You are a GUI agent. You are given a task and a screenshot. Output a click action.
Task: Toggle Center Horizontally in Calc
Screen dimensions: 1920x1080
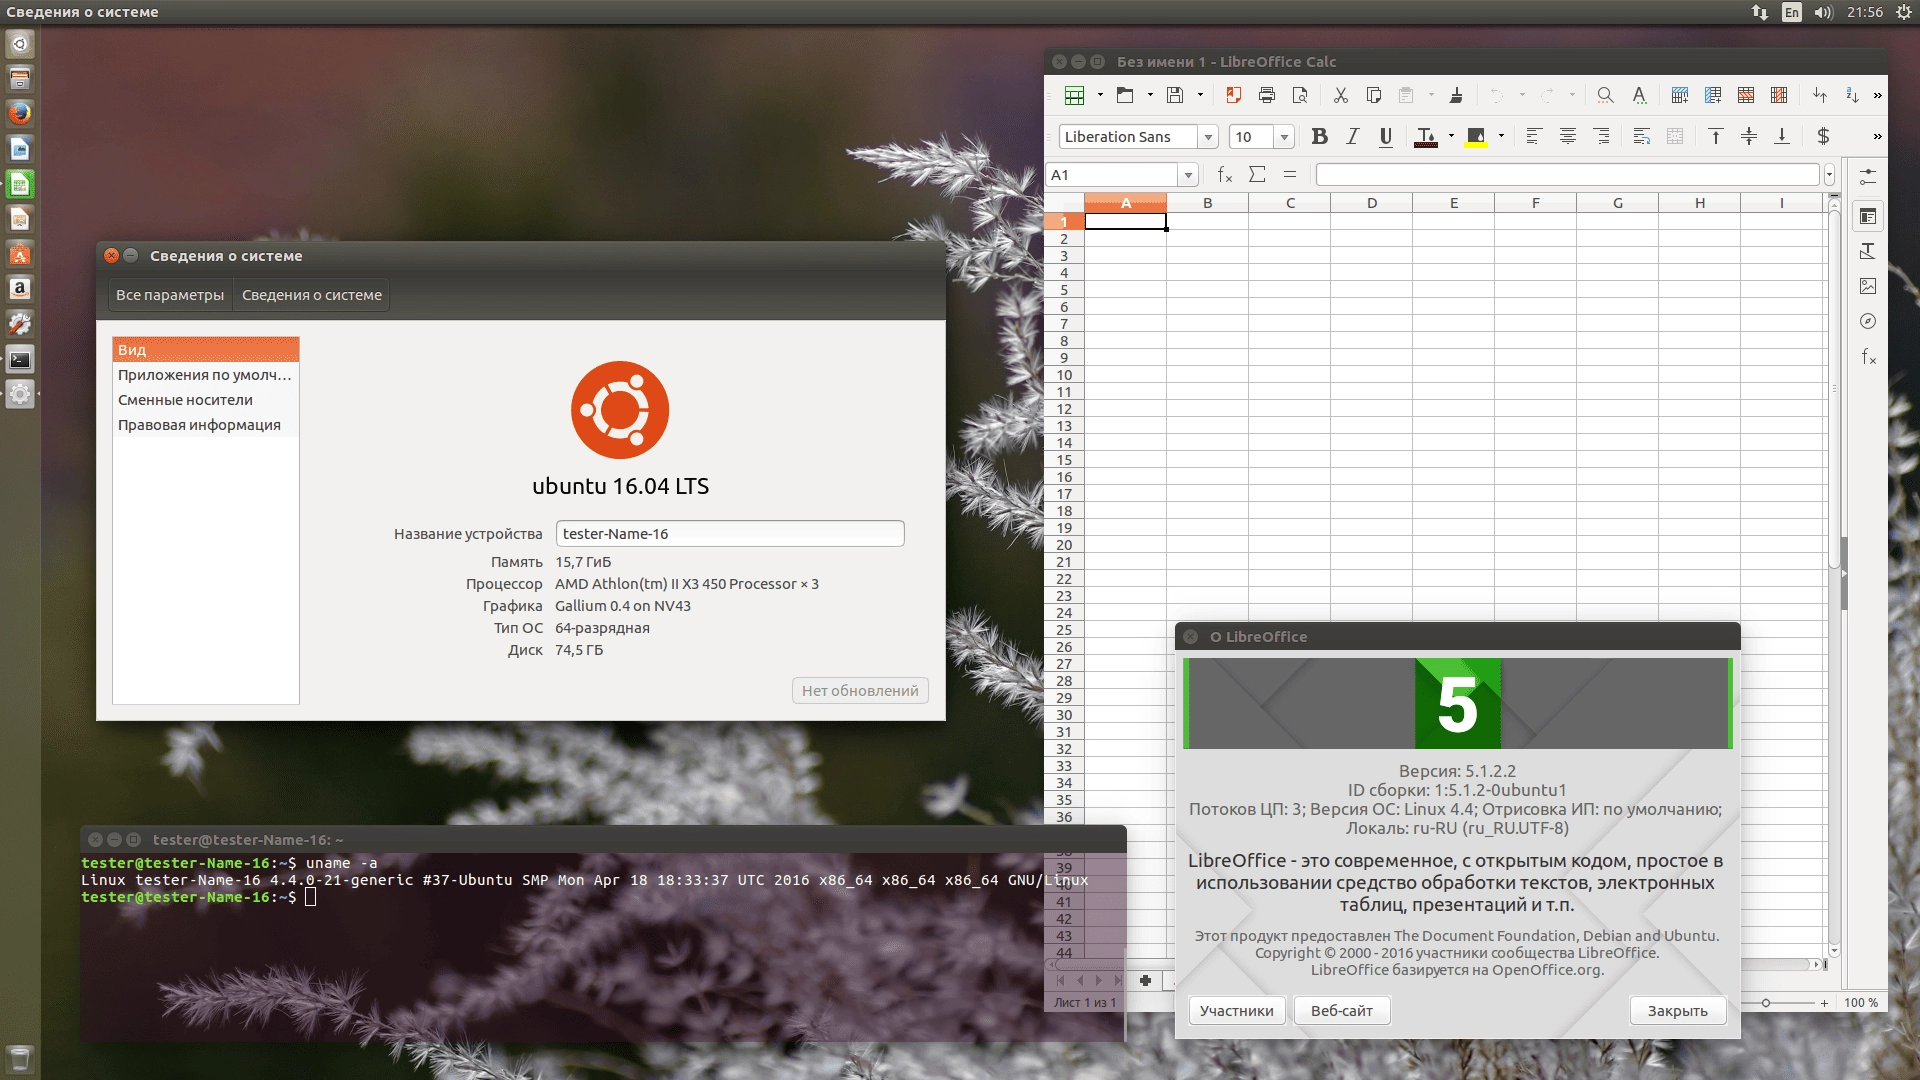[1568, 136]
